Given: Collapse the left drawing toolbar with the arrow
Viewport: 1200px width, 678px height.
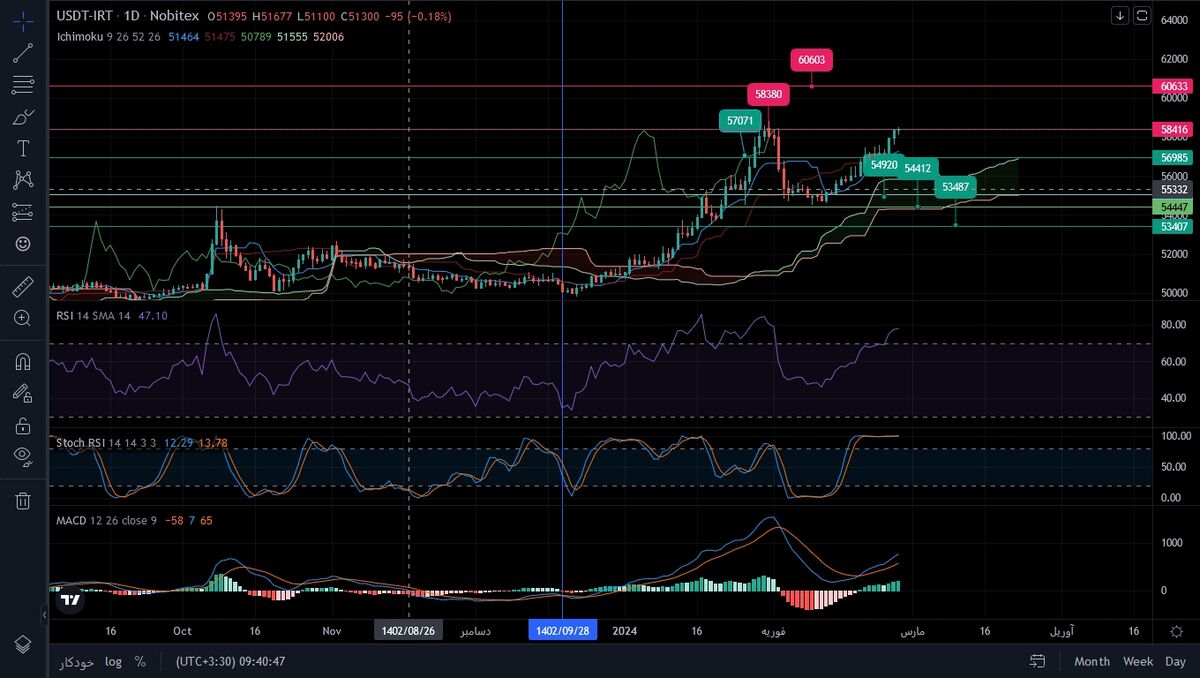Looking at the screenshot, I should (43, 616).
